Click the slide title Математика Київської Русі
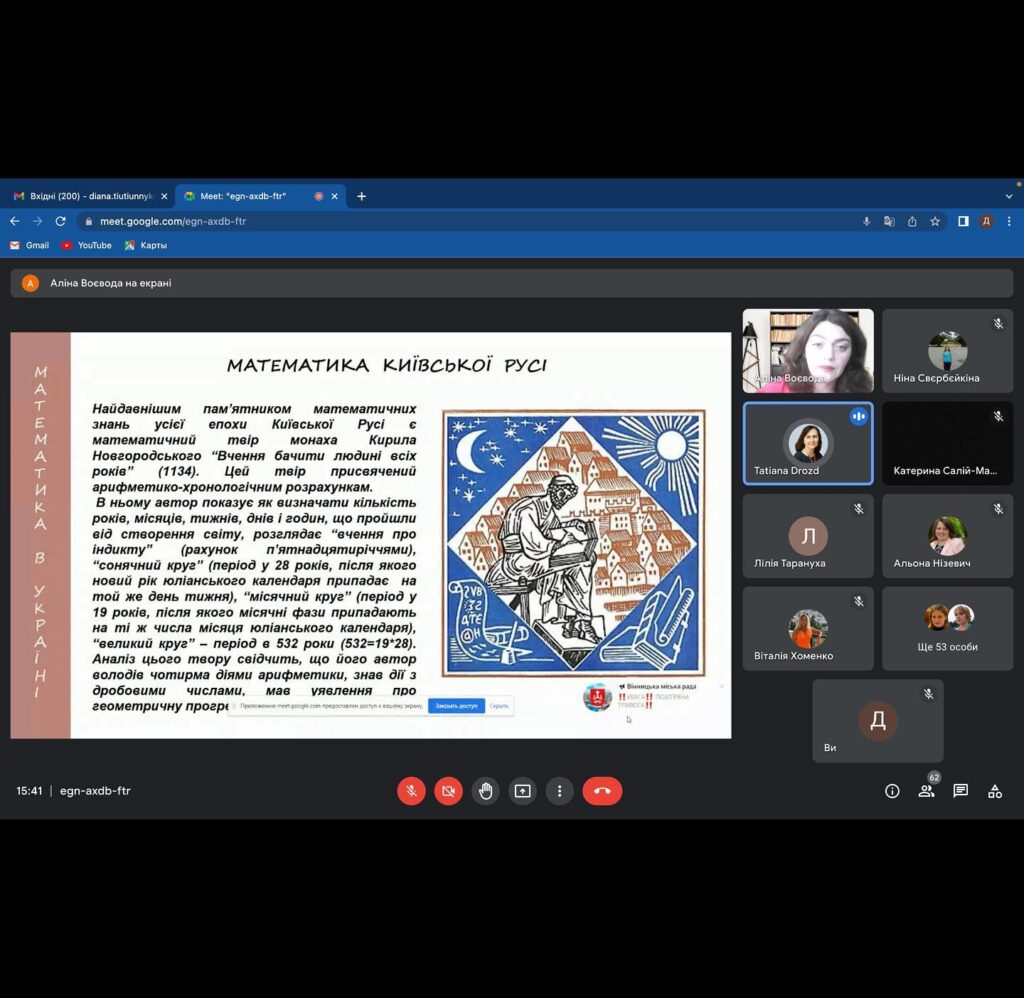1024x998 pixels. [387, 364]
